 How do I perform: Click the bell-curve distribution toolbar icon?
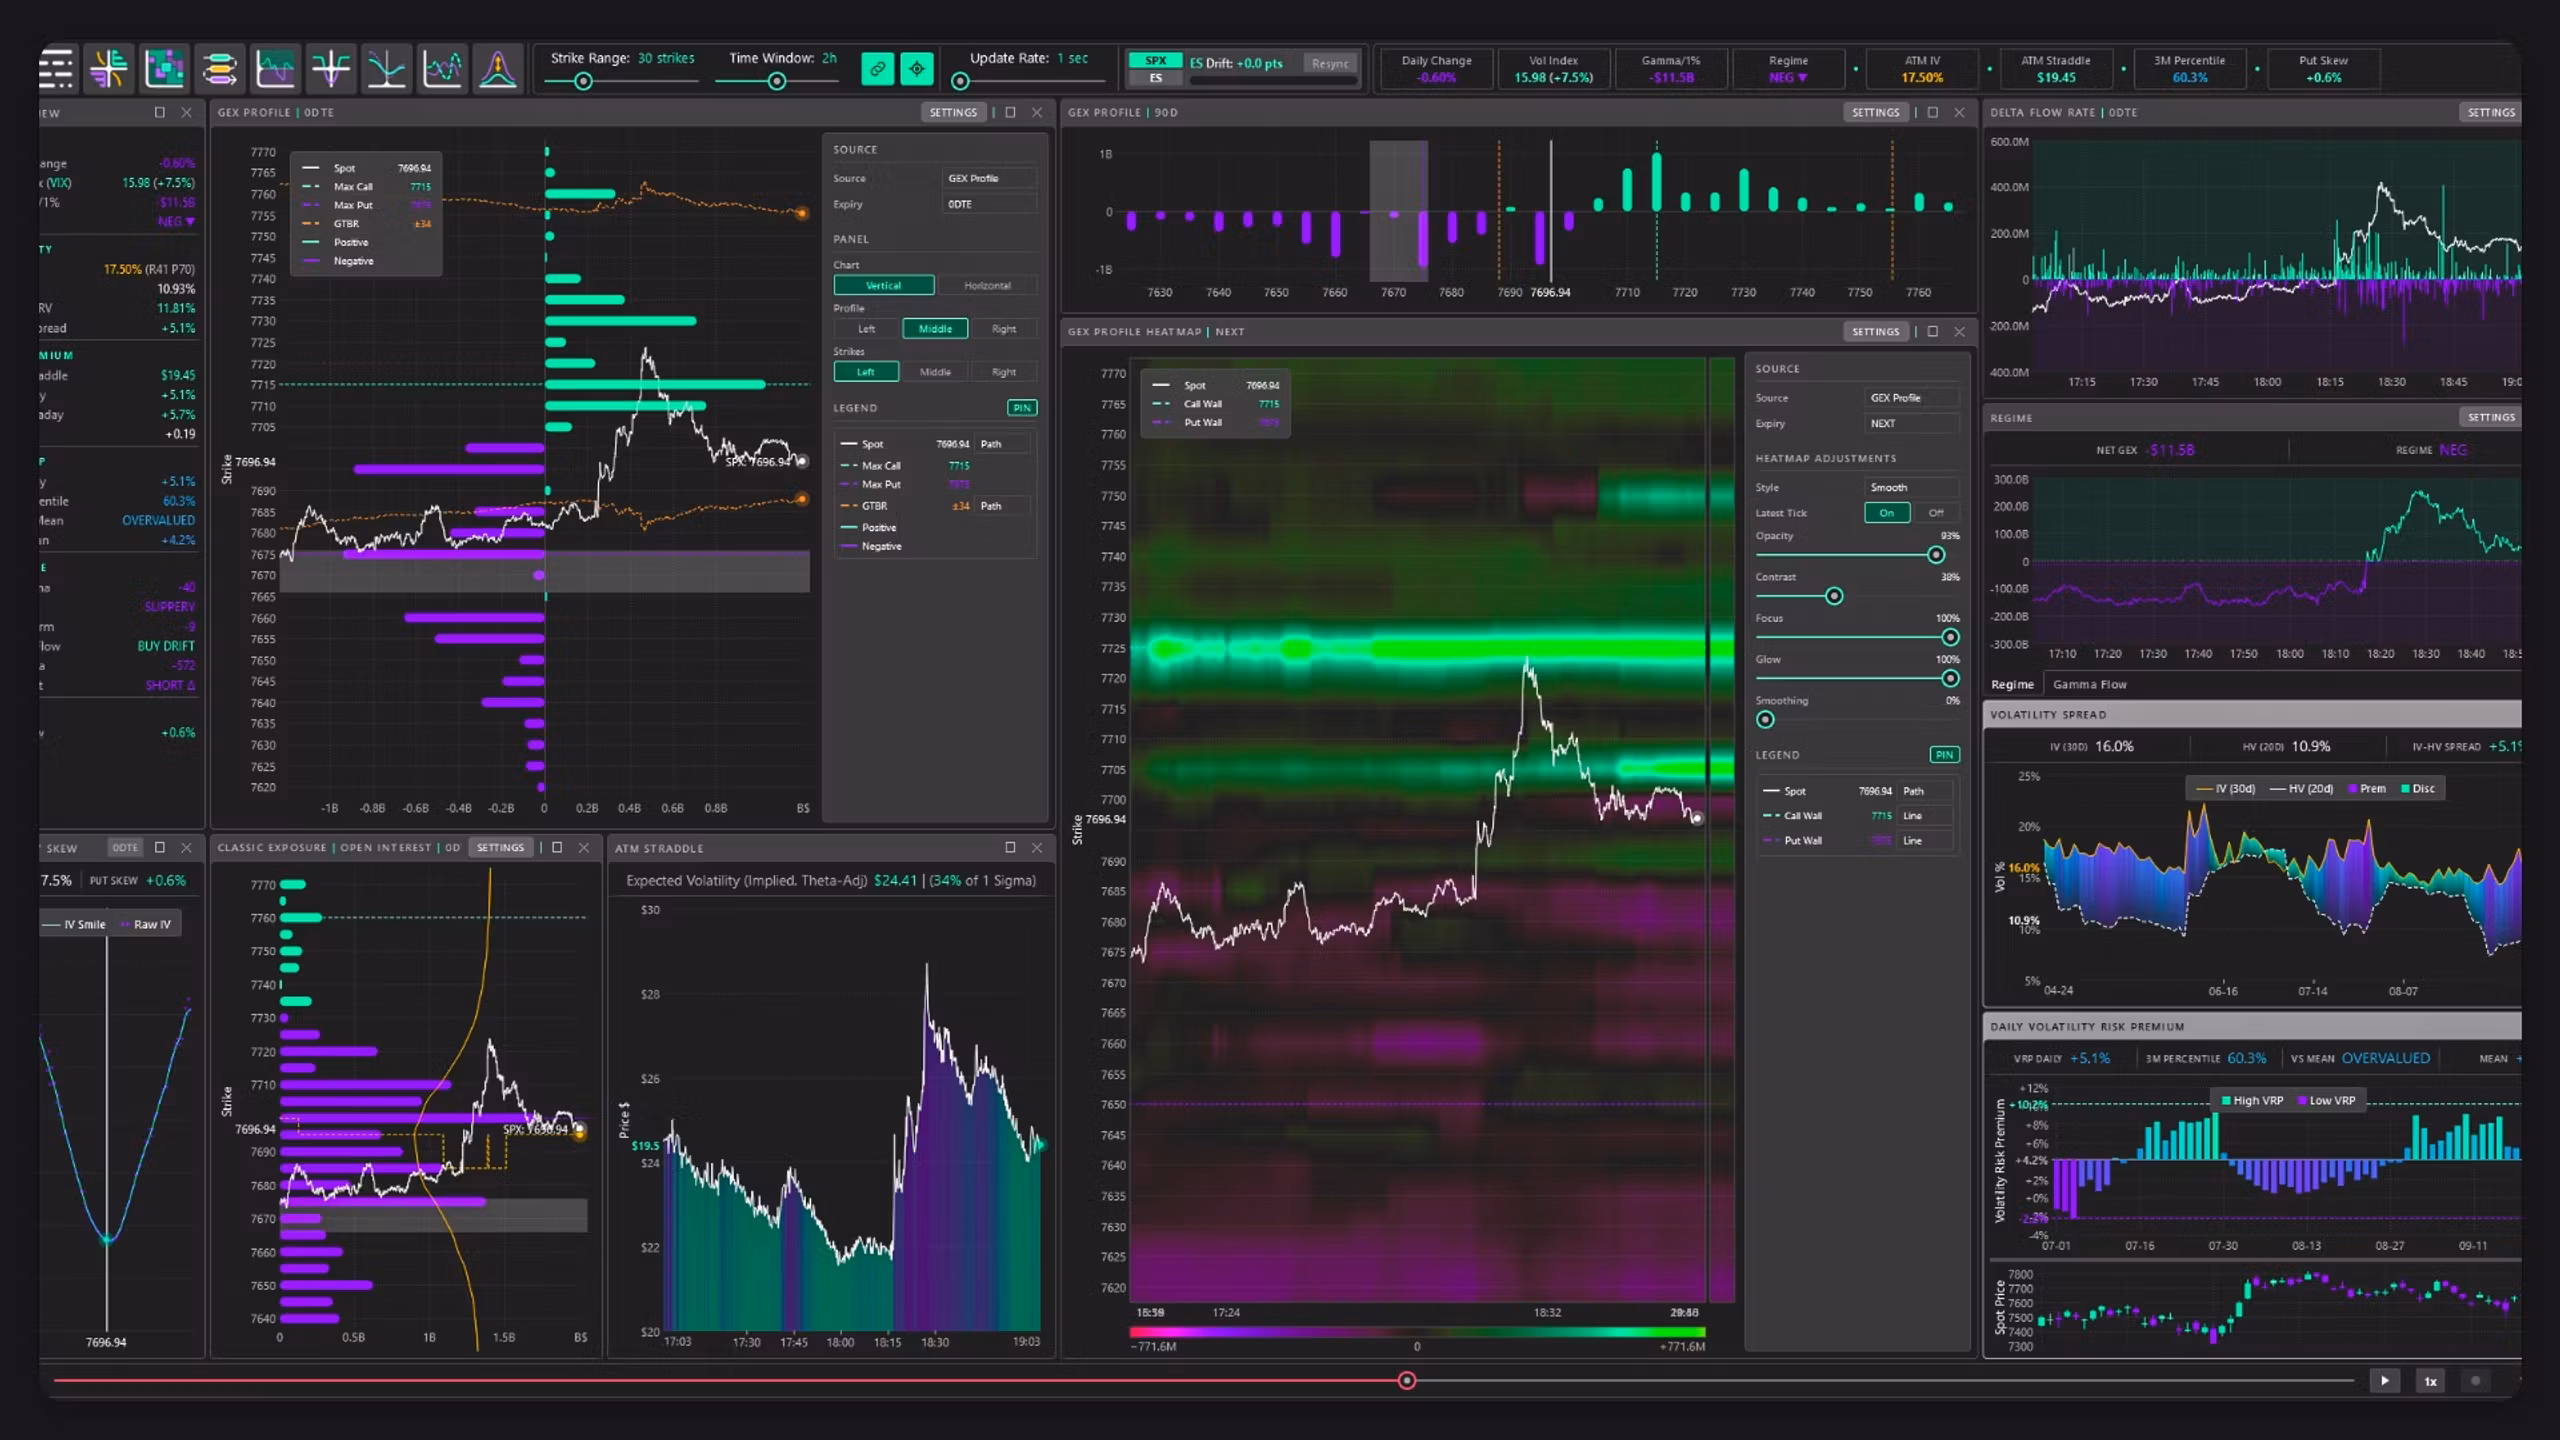coord(497,69)
